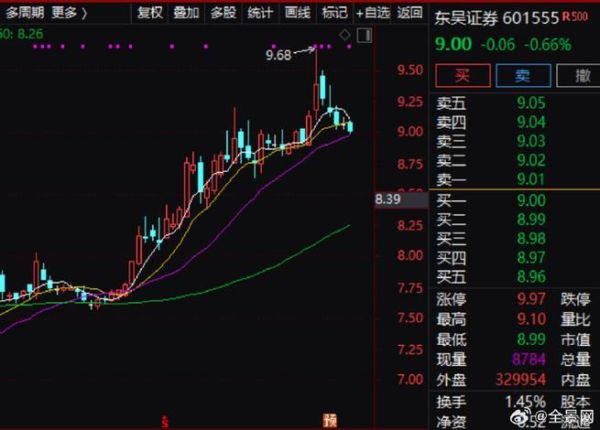Click the 换手 turnover value 1.45%
The width and height of the screenshot is (600, 430).
(x=525, y=402)
